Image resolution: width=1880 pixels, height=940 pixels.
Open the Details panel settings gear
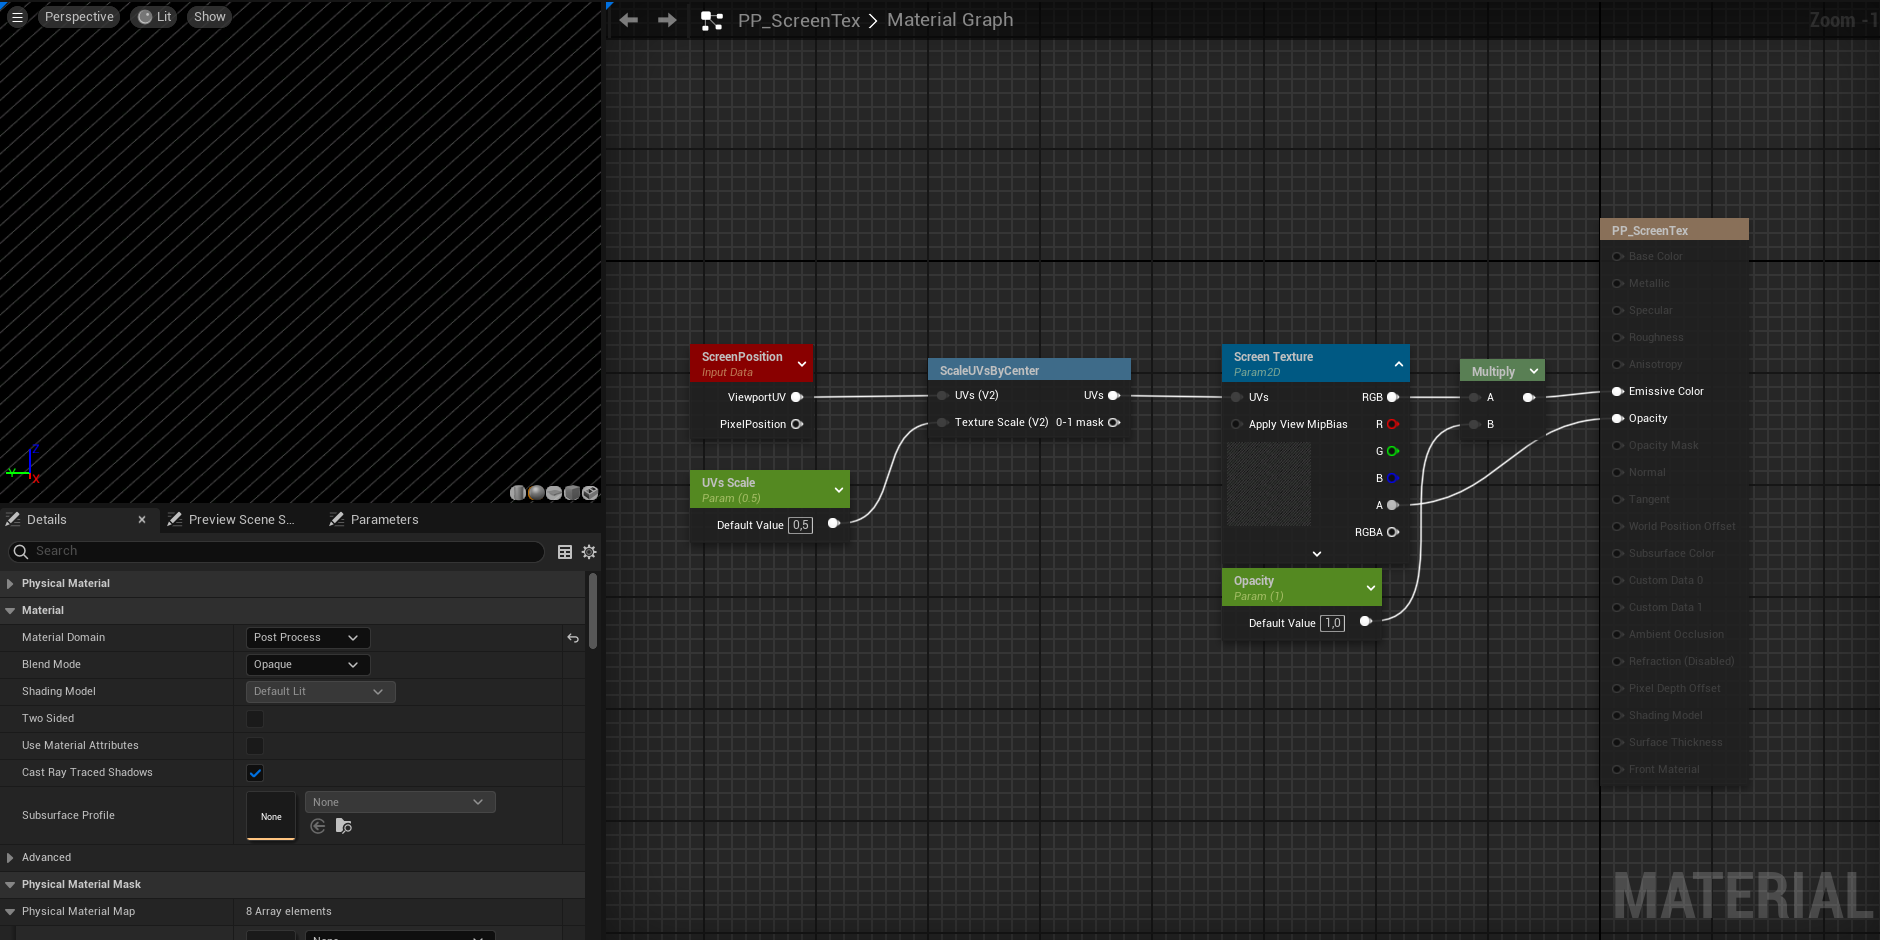coord(589,552)
